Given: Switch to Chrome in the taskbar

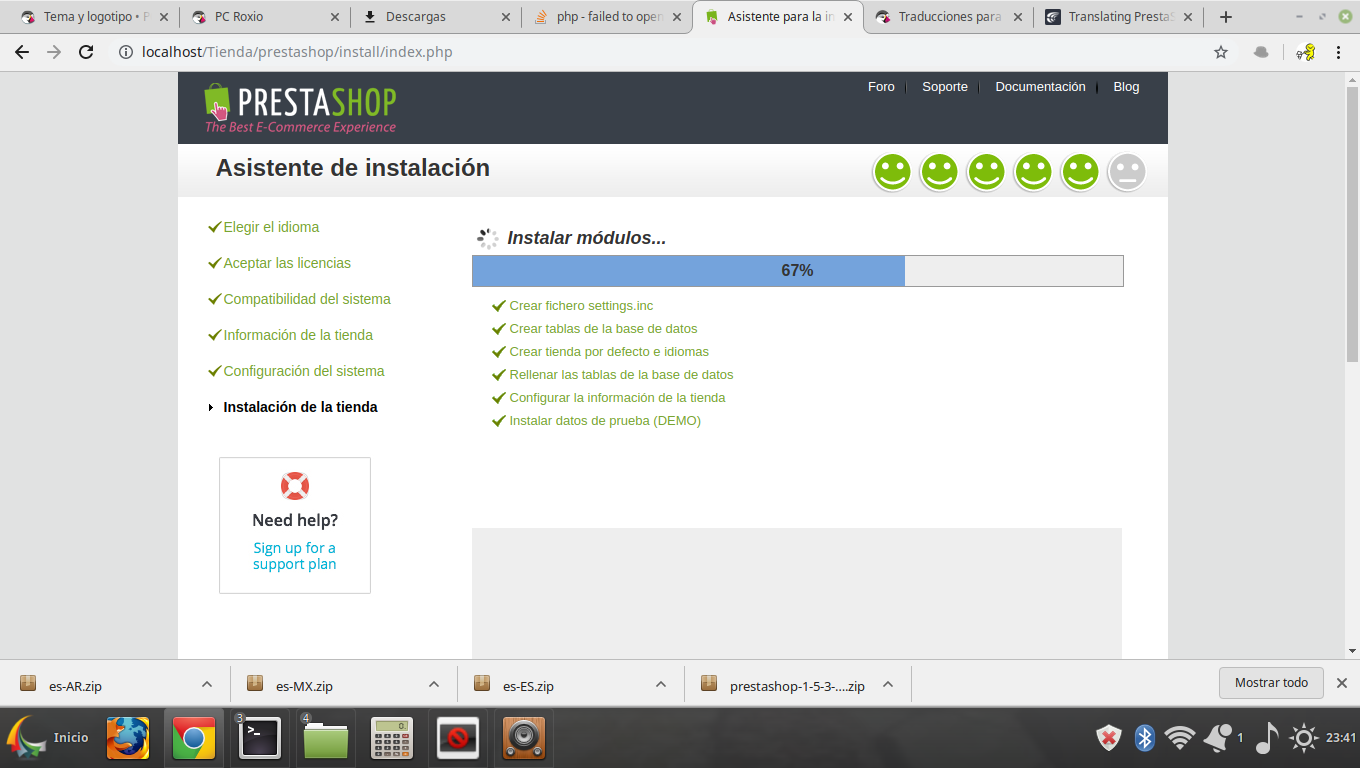Looking at the screenshot, I should point(193,738).
